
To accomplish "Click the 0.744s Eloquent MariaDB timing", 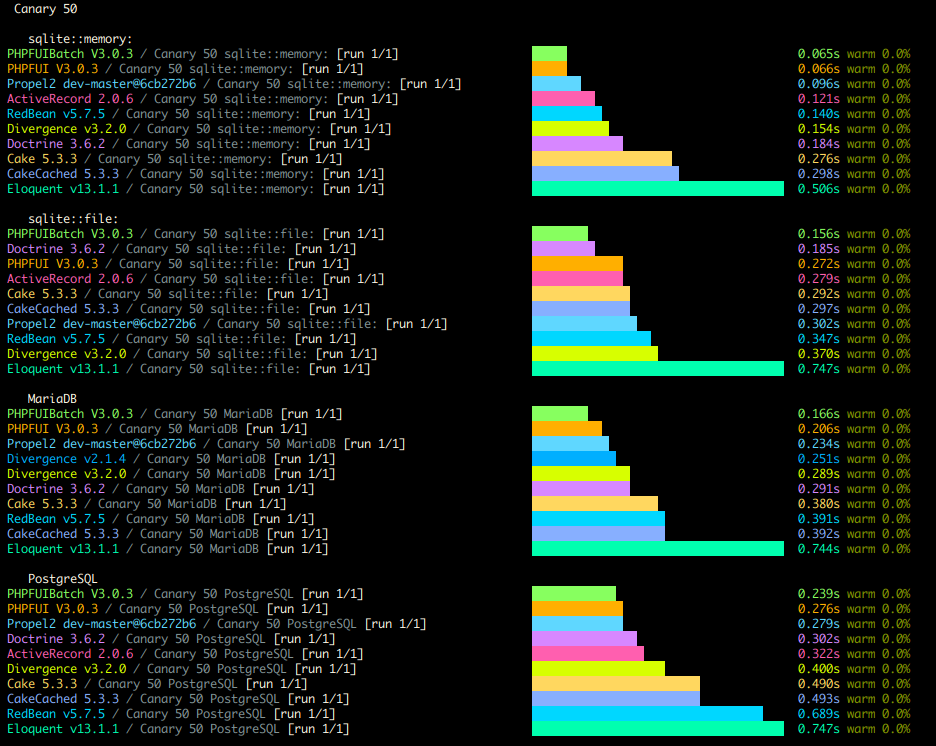I will tap(819, 549).
